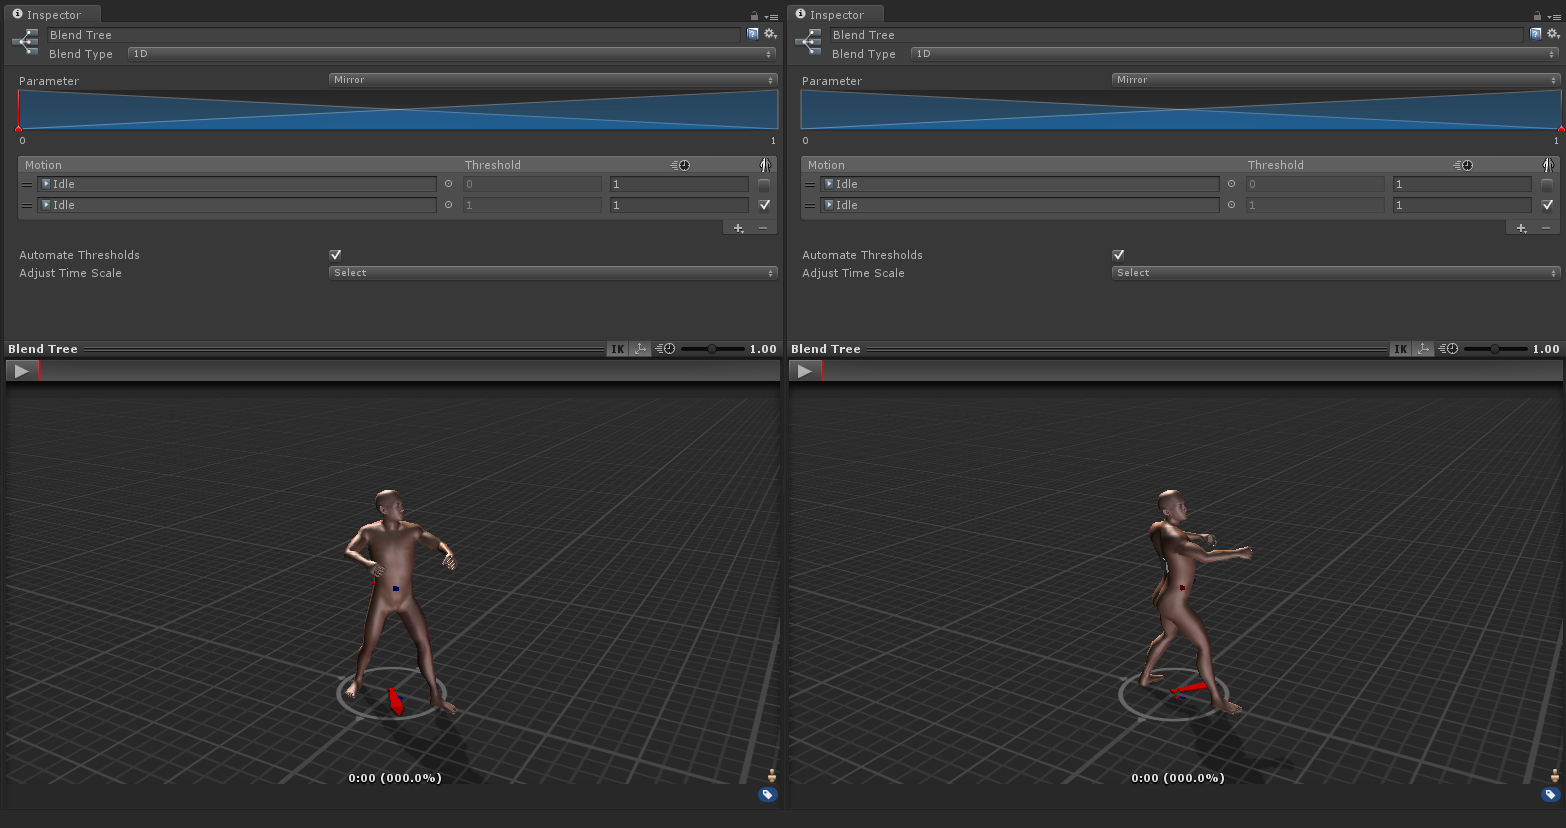Toggle the pivot icon in left preview toolbar
Image resolution: width=1566 pixels, height=828 pixels.
(640, 349)
